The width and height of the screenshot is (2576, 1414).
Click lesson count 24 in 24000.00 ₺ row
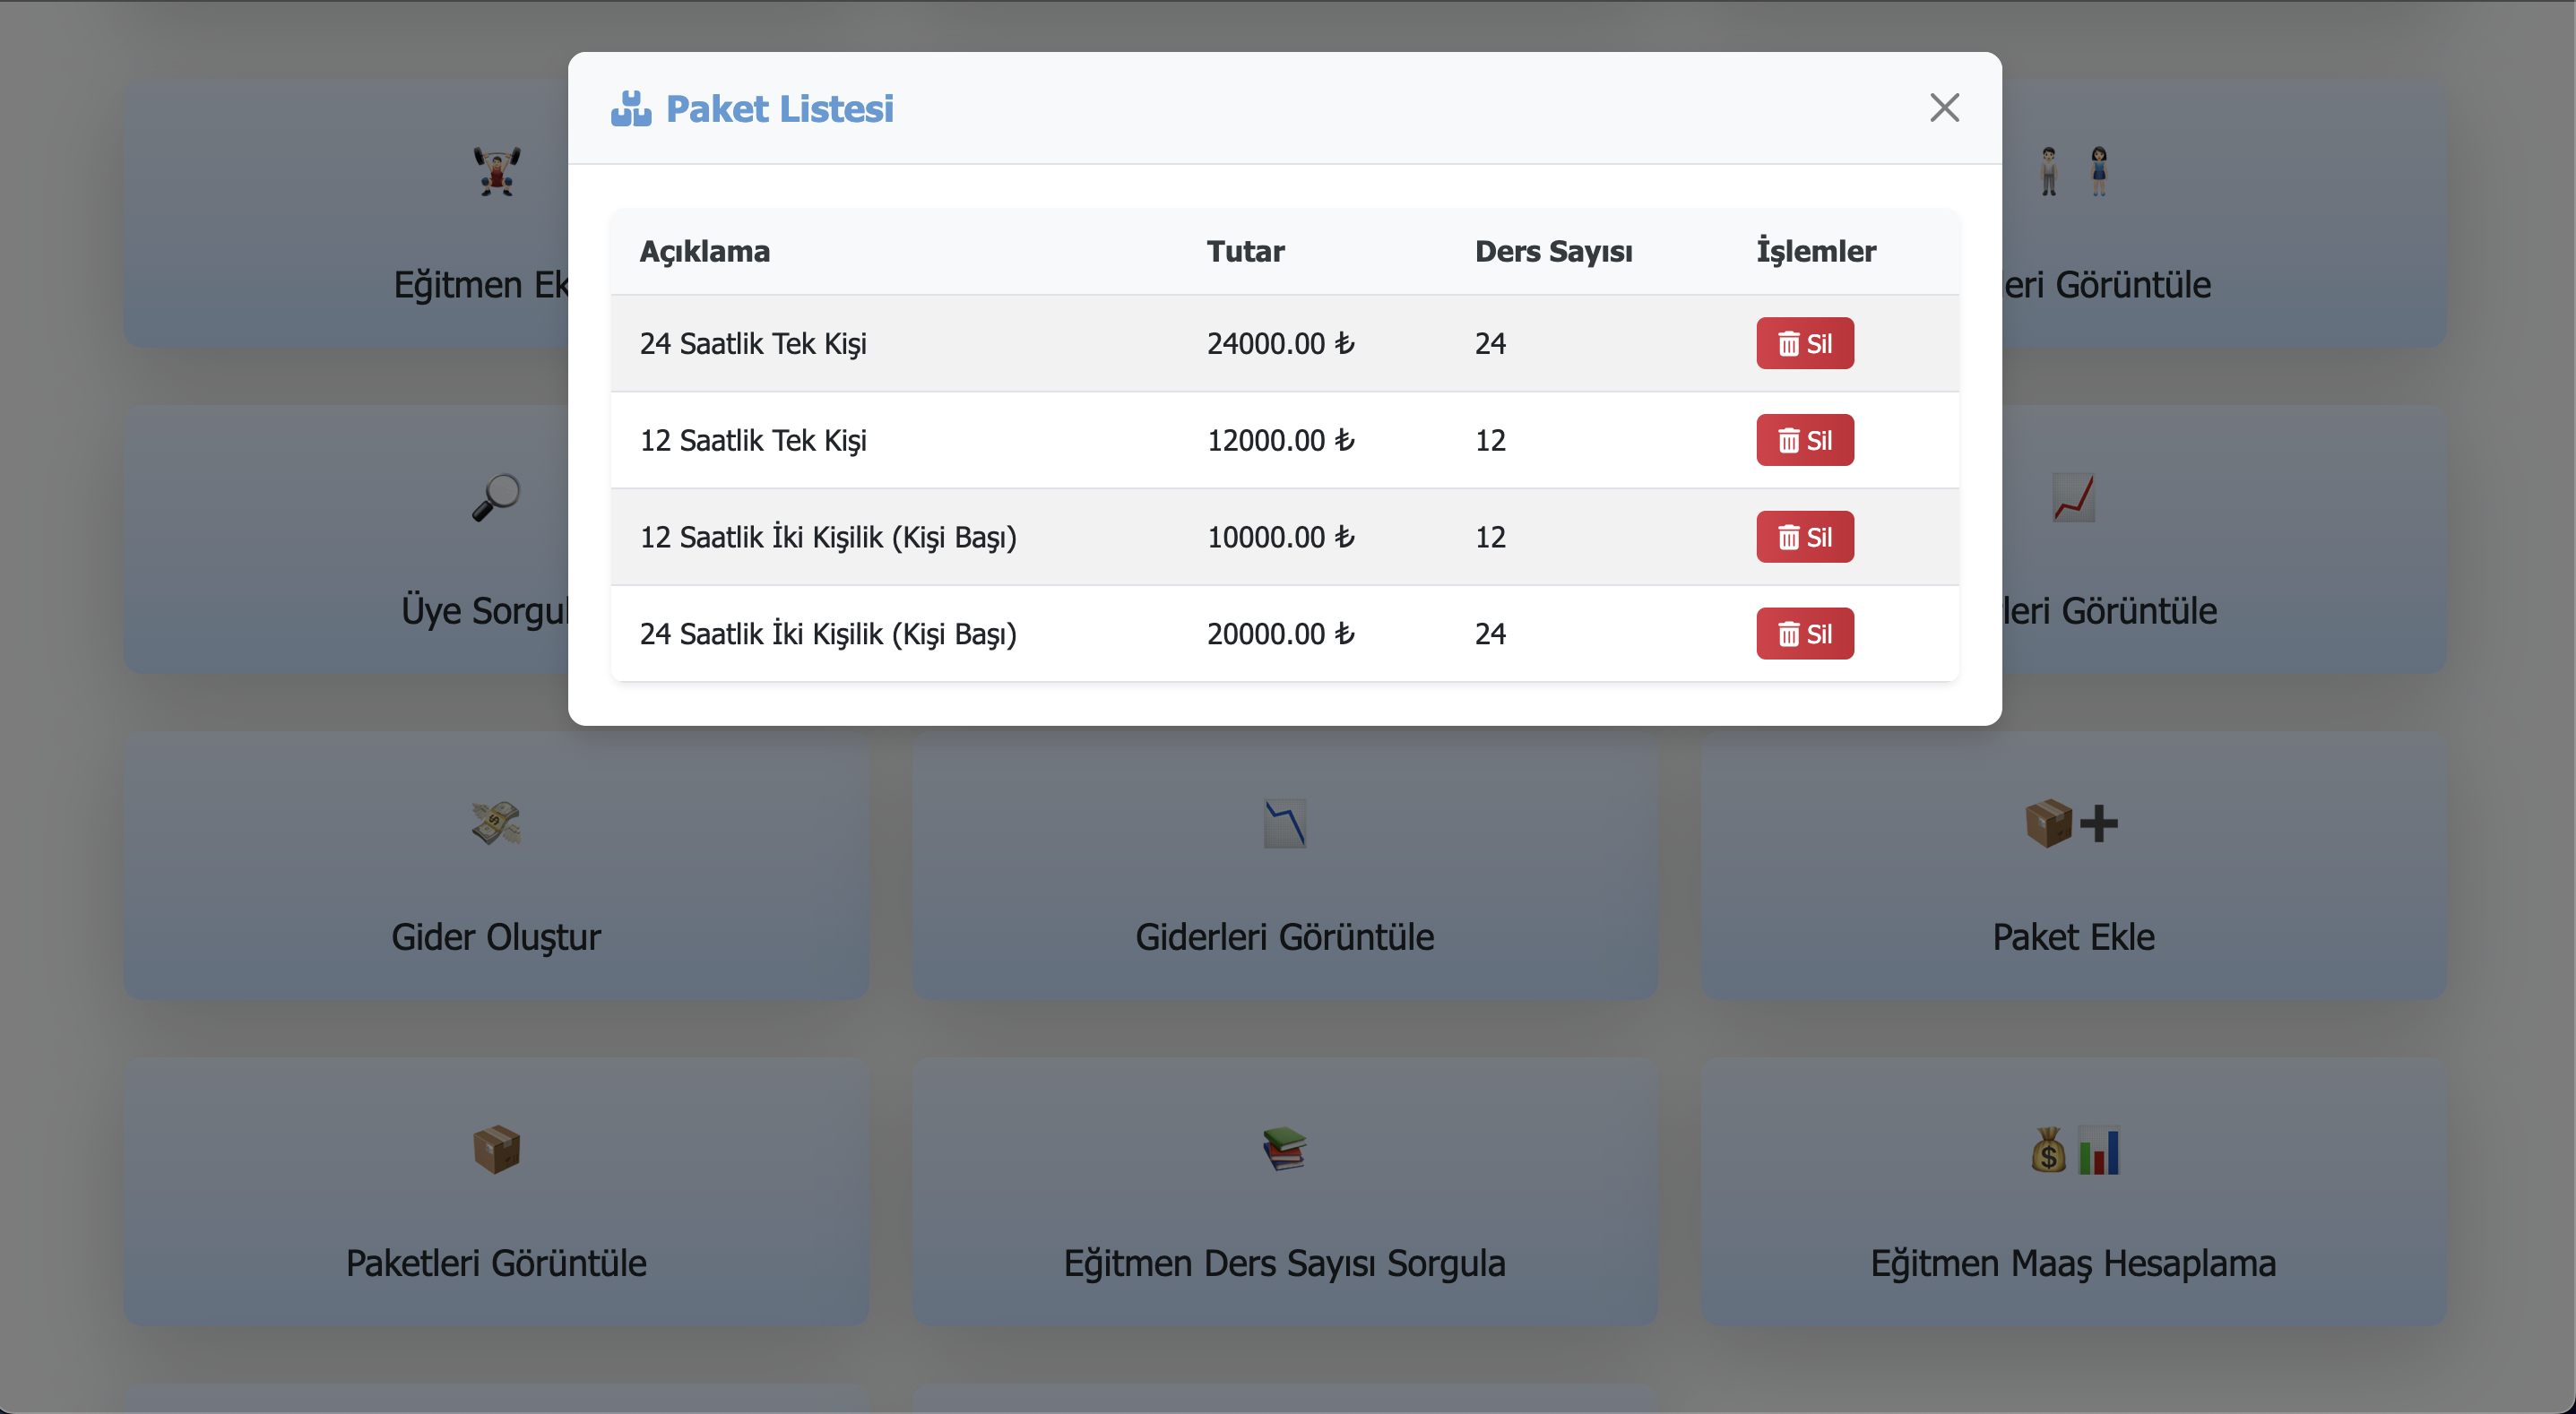(x=1490, y=343)
